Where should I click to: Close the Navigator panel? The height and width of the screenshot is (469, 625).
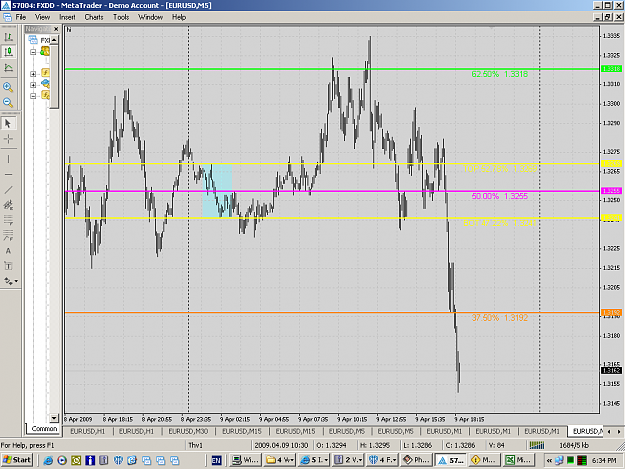coord(56,29)
